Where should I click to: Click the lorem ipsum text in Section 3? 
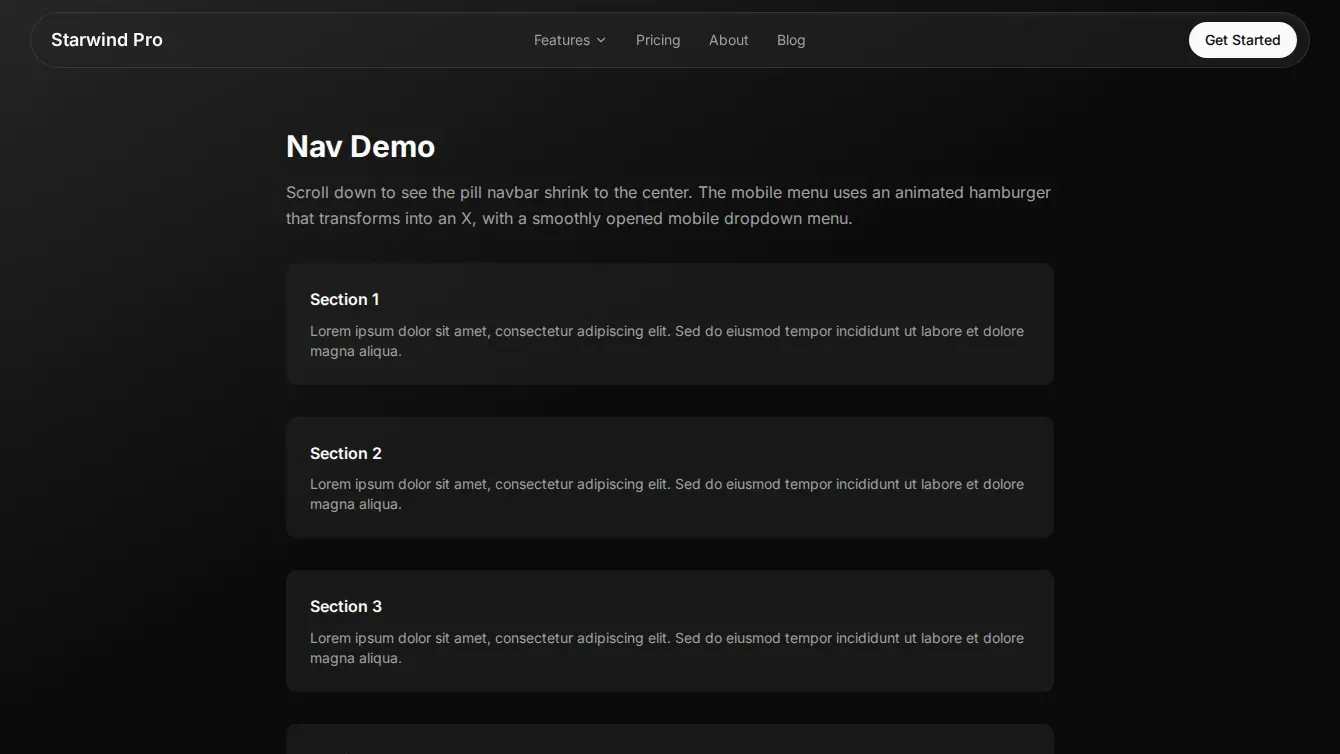[666, 648]
